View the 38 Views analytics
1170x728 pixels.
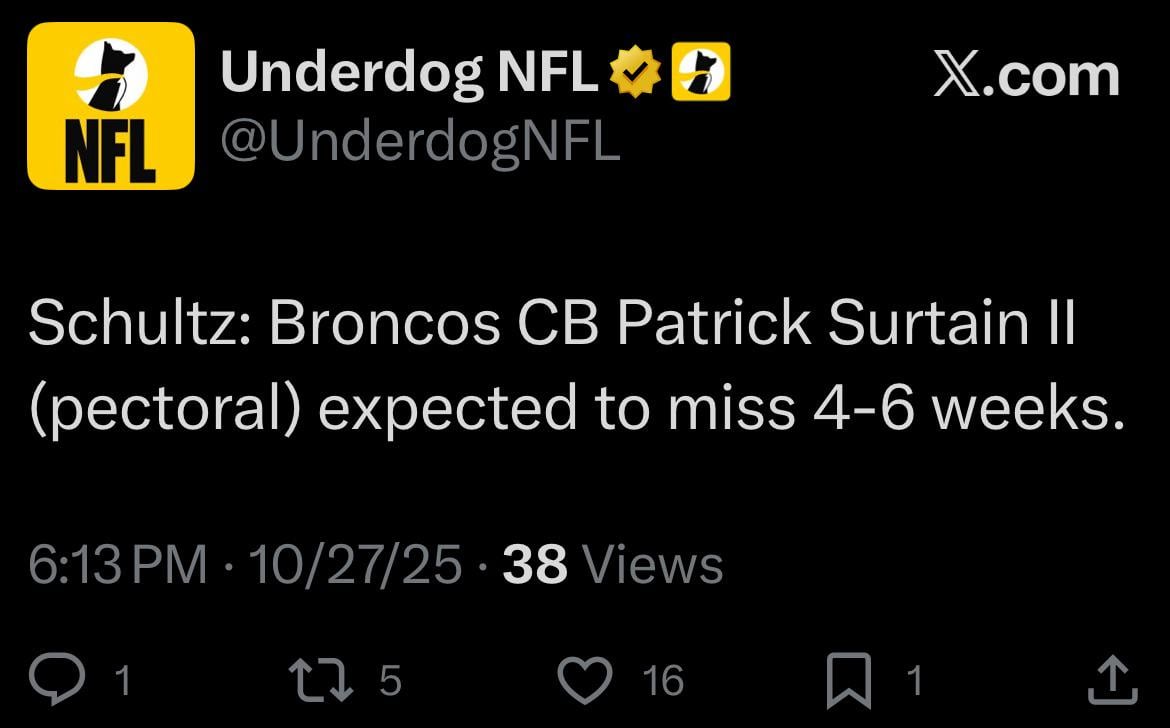[612, 565]
